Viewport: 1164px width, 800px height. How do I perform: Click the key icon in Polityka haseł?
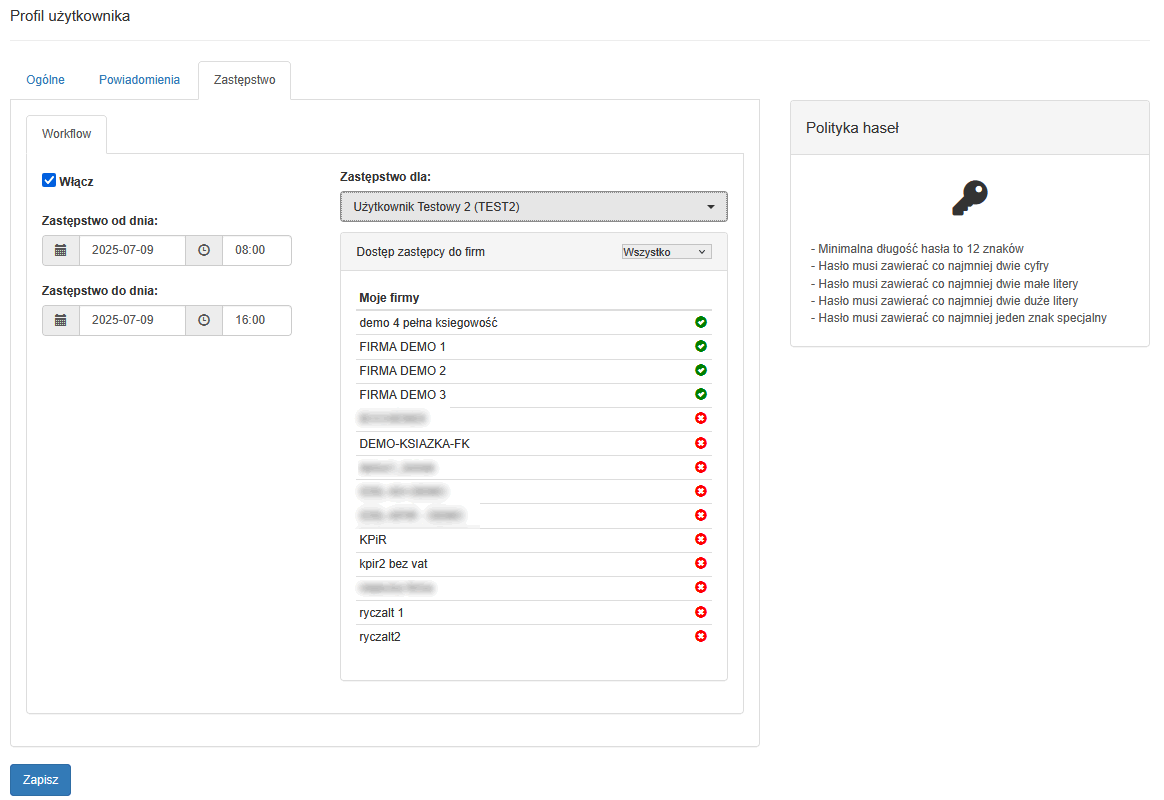[969, 199]
